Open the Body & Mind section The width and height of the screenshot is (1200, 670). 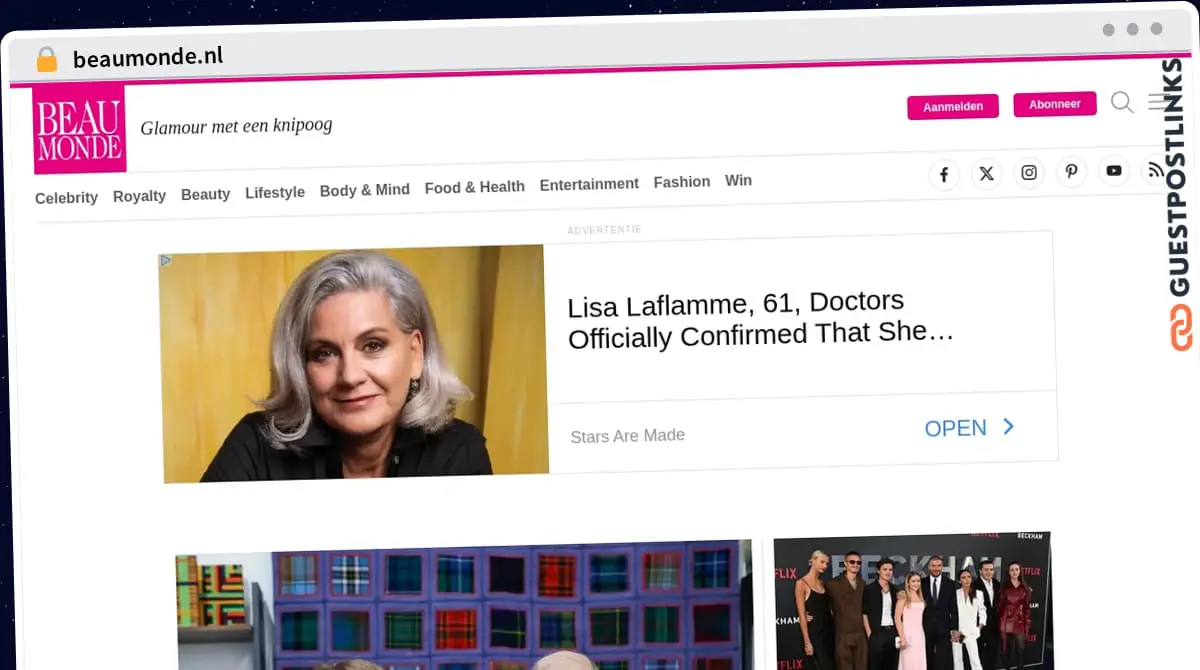(x=365, y=190)
